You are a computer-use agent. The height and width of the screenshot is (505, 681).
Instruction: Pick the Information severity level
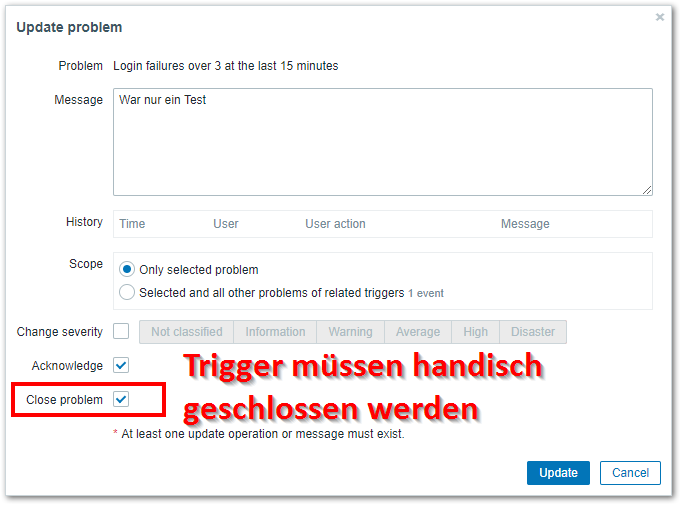point(275,332)
